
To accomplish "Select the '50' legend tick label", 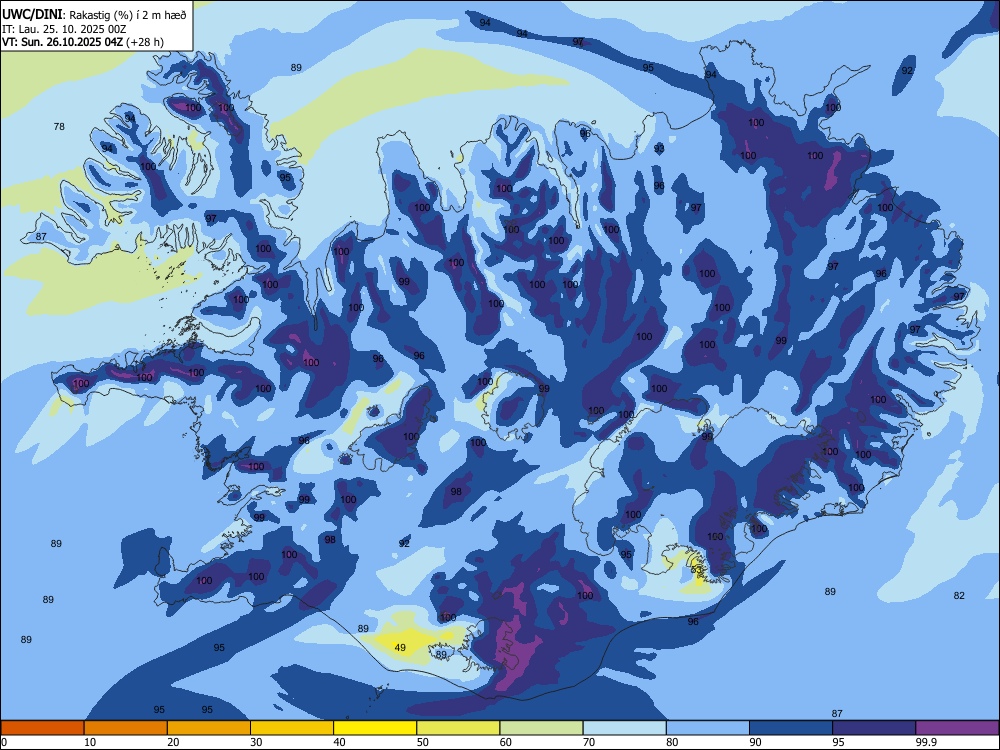I will point(422,742).
